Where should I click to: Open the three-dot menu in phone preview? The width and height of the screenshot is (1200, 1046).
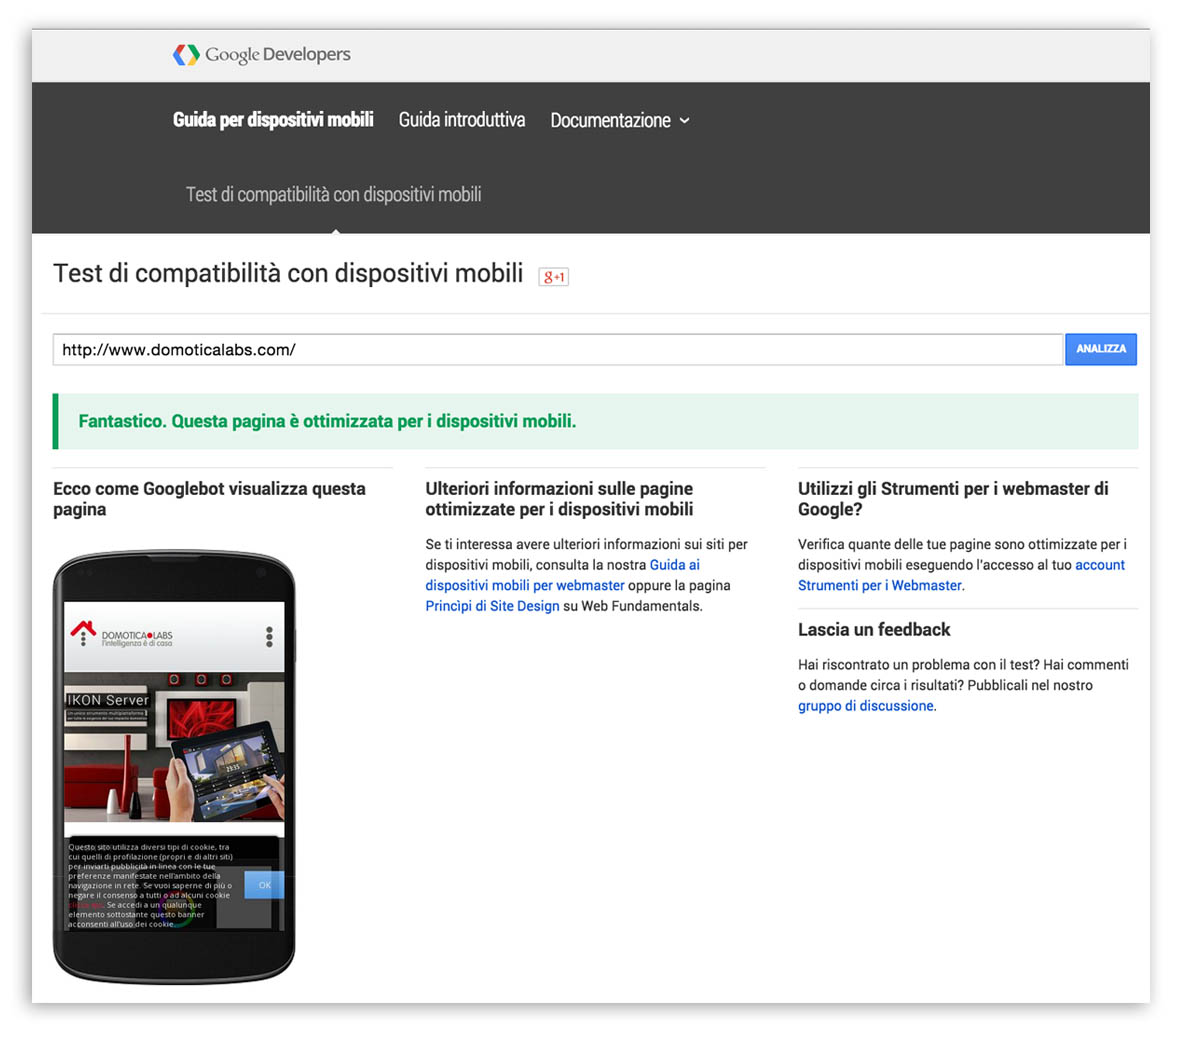269,637
